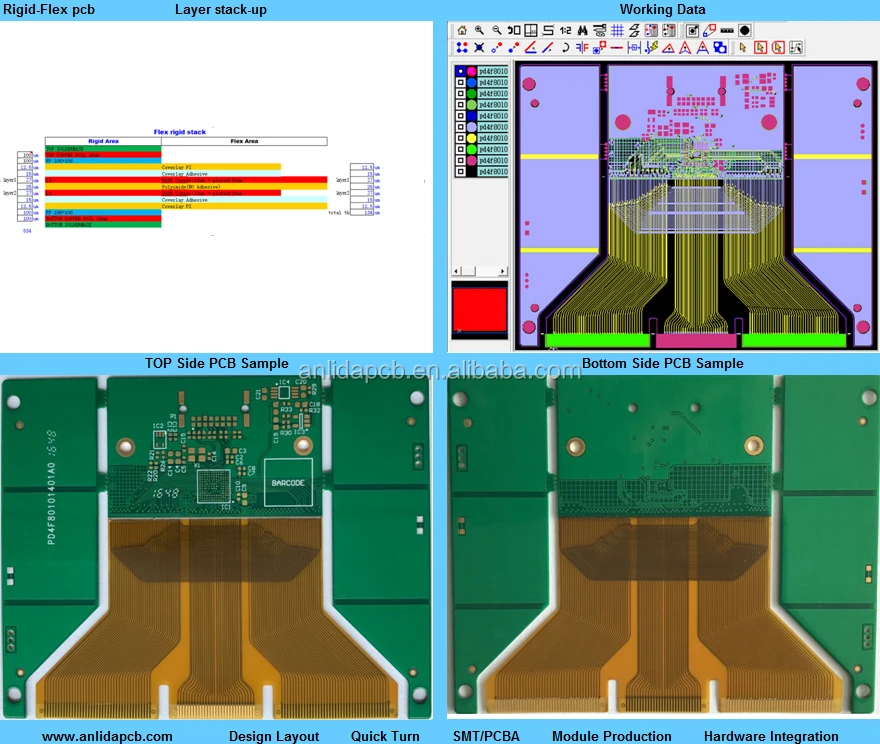
Task: Click the Home view toolbar icon
Action: pyautogui.click(x=462, y=30)
